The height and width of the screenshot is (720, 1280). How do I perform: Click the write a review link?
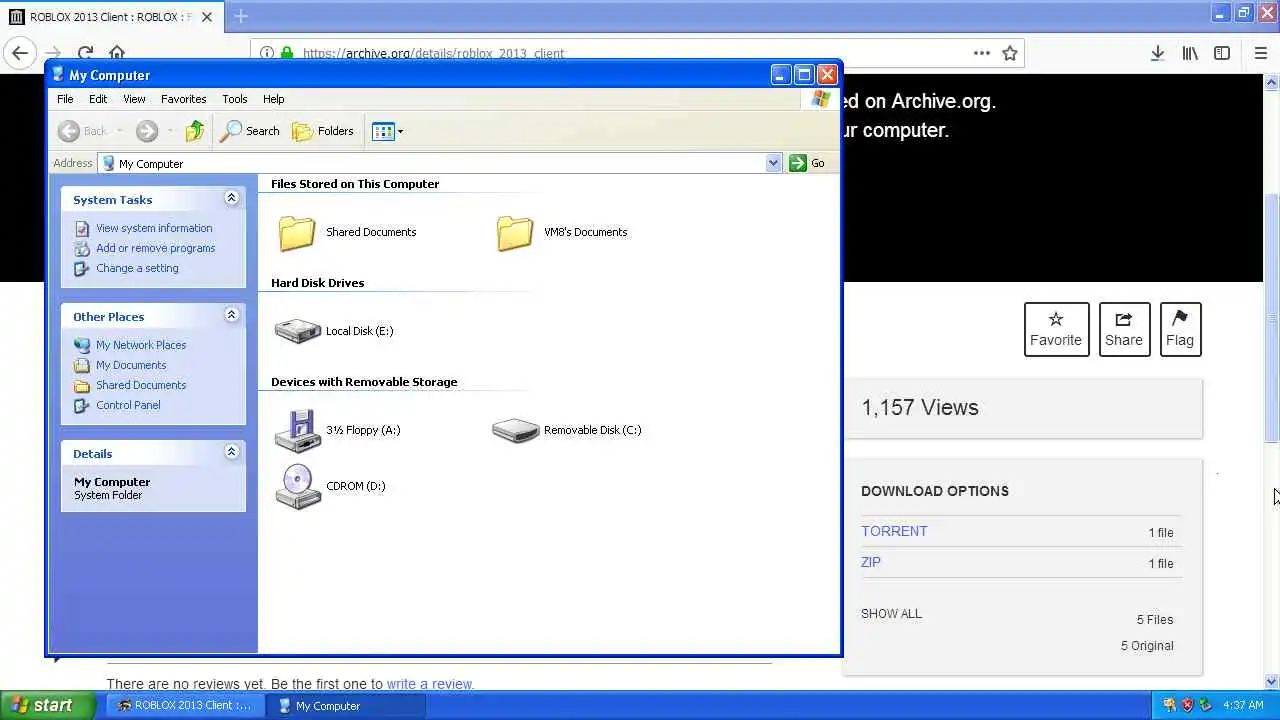coord(429,684)
